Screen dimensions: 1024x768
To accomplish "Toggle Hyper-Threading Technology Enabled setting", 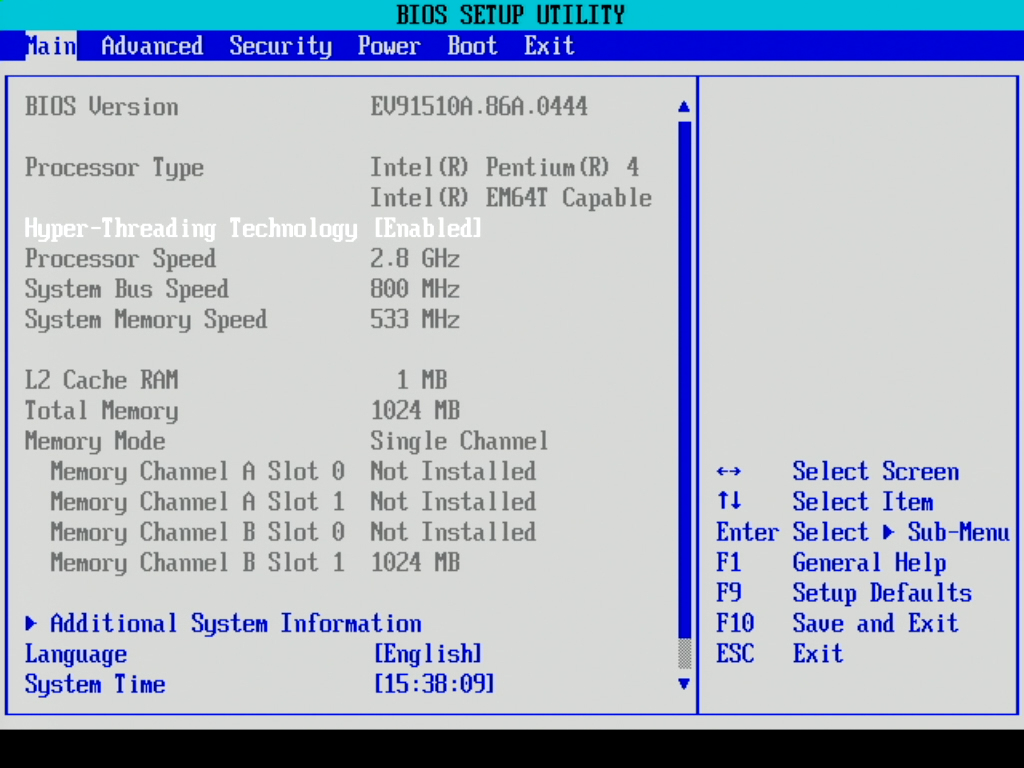I will tap(428, 229).
